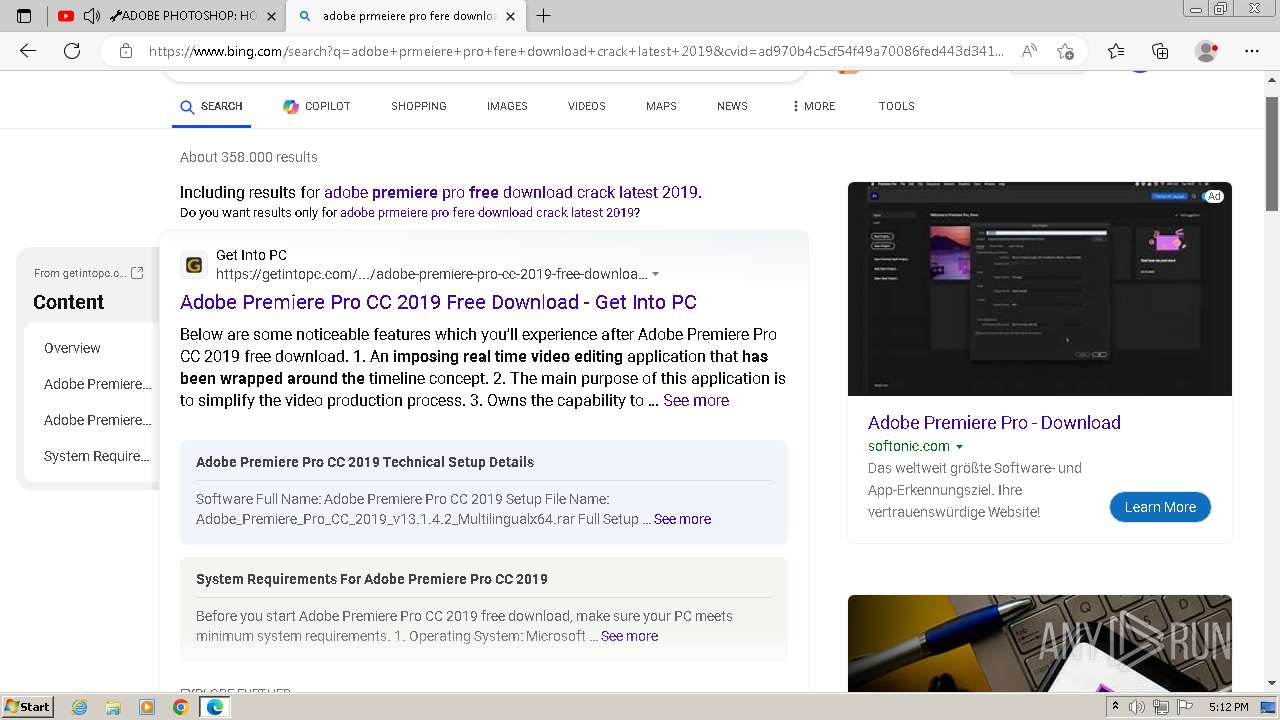
Task: Click the vertical page scrollbar
Action: click(x=1272, y=154)
